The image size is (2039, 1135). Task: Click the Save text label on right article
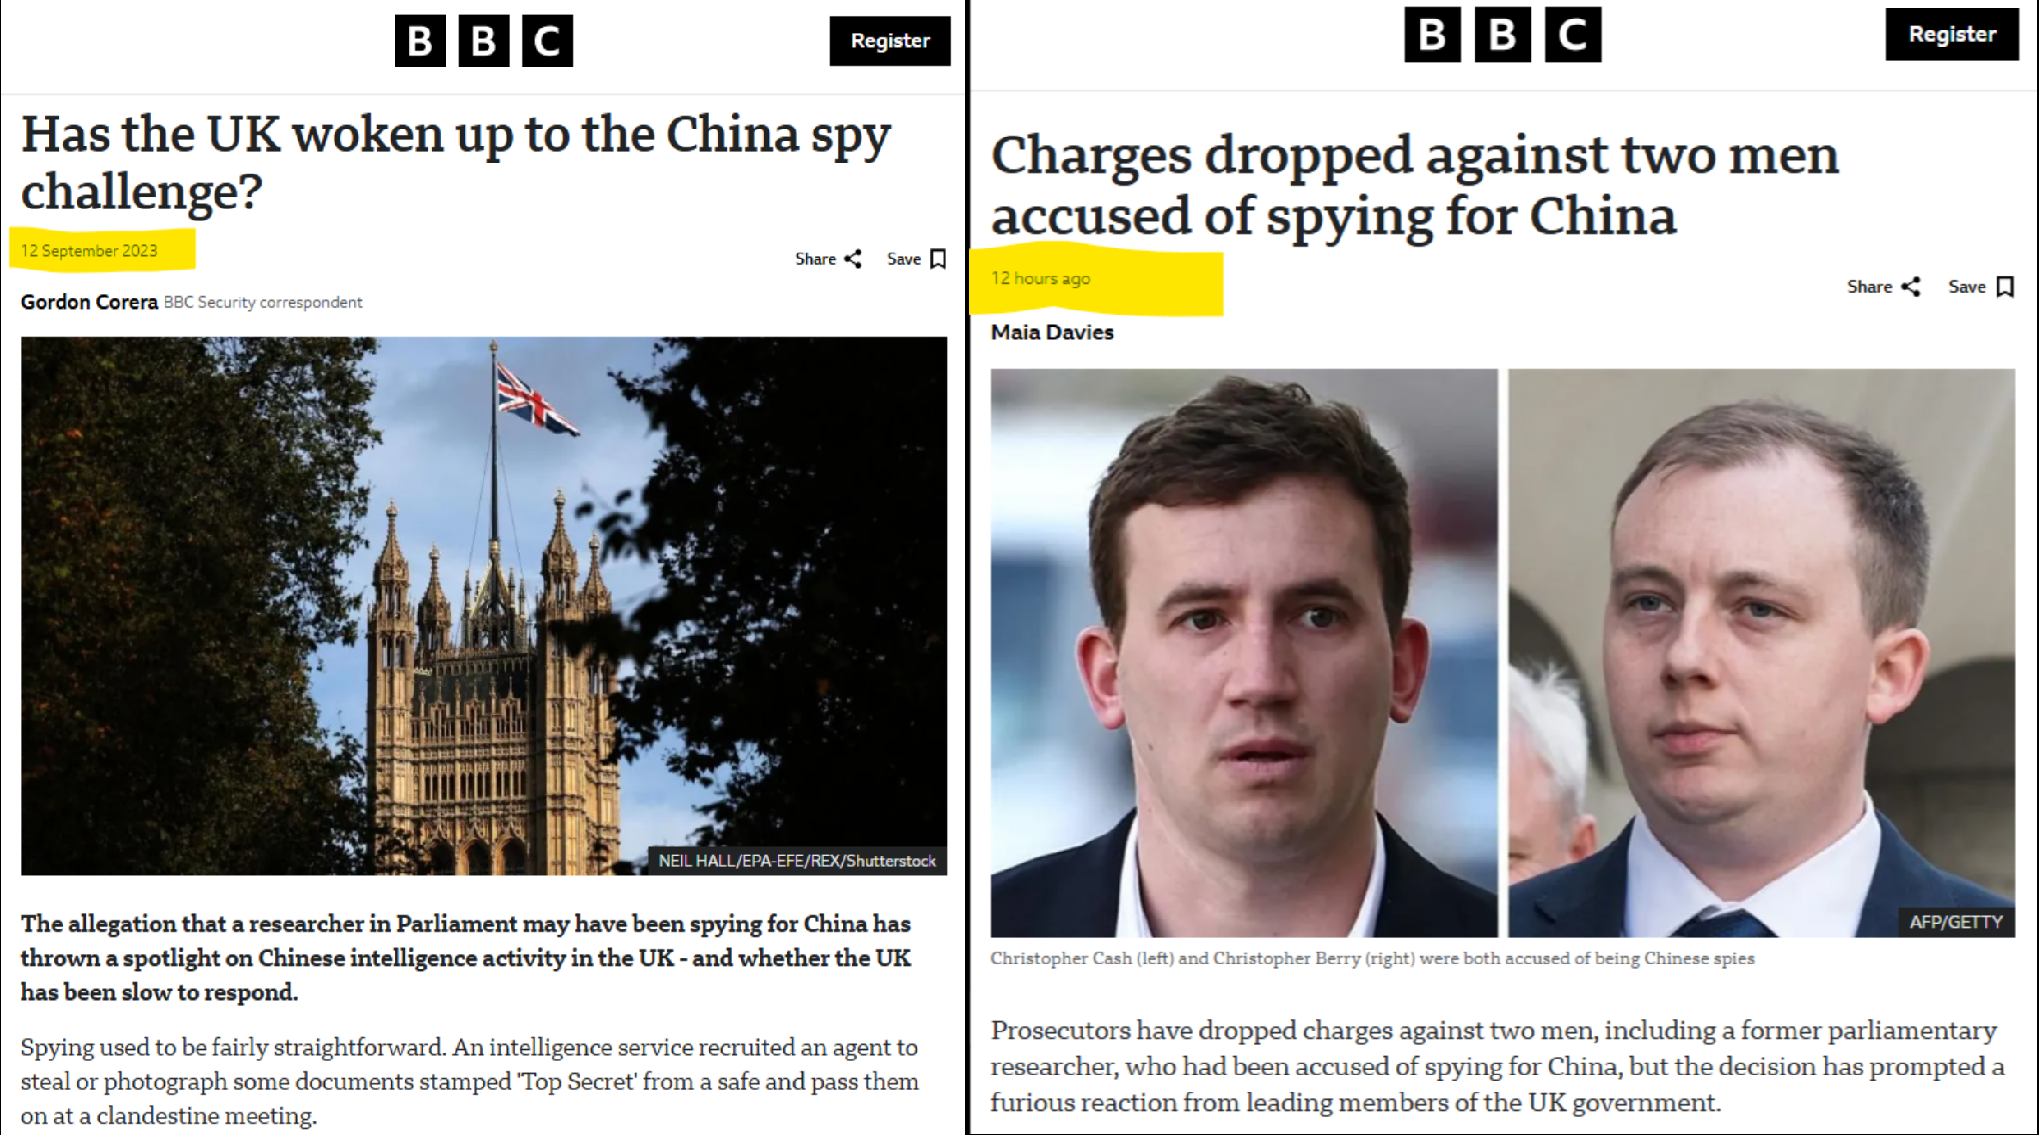point(1966,287)
